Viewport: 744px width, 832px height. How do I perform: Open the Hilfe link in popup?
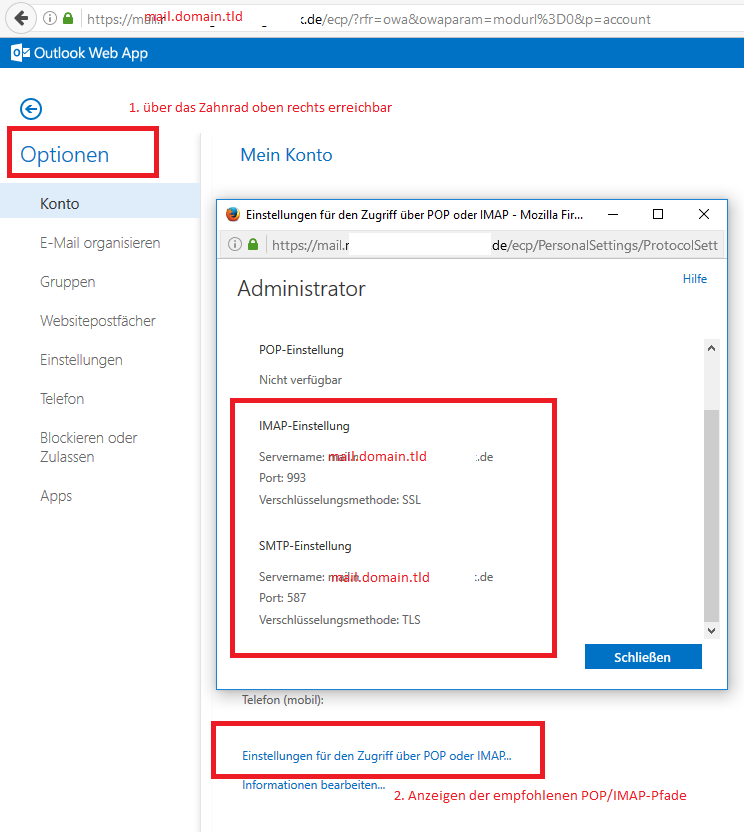pos(694,279)
